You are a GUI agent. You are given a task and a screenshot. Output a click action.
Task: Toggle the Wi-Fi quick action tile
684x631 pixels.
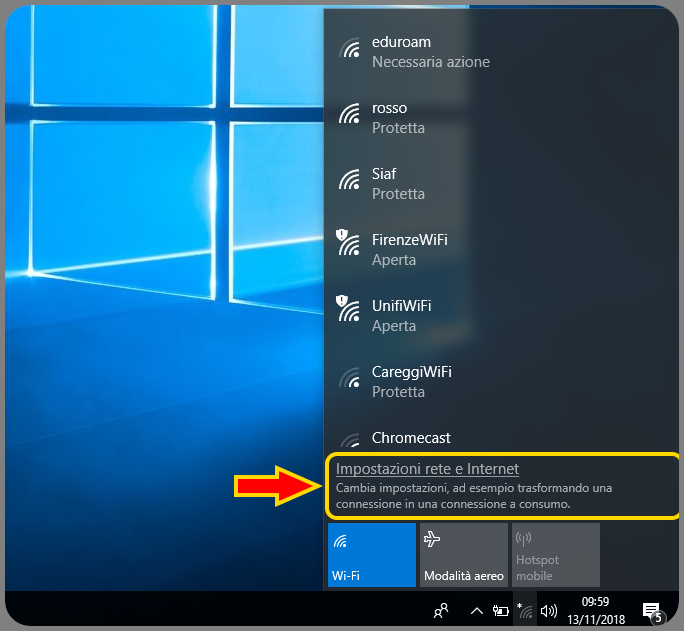[372, 555]
